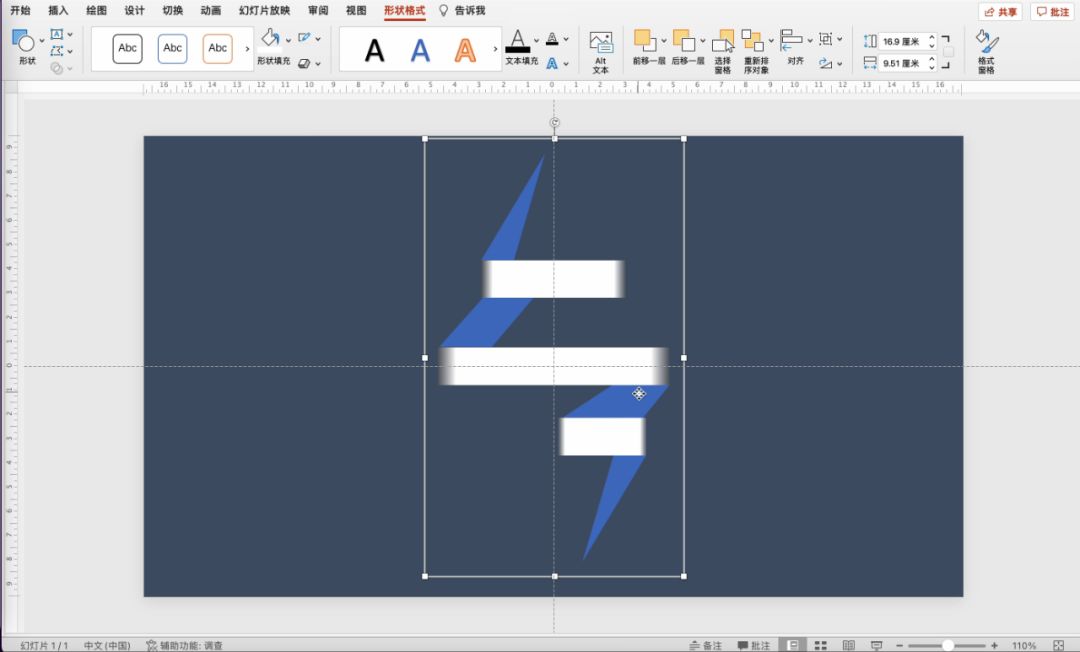Click 批注 in the status bar

tap(754, 645)
